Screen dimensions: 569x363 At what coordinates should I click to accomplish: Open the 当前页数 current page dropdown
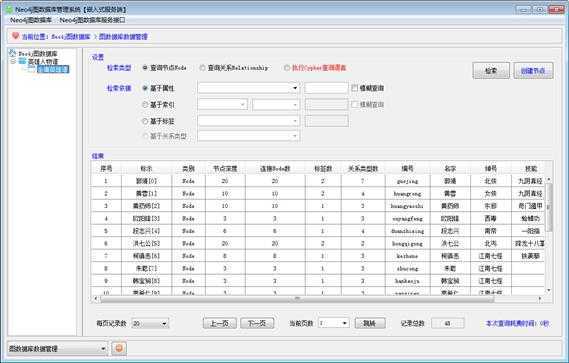pos(333,323)
